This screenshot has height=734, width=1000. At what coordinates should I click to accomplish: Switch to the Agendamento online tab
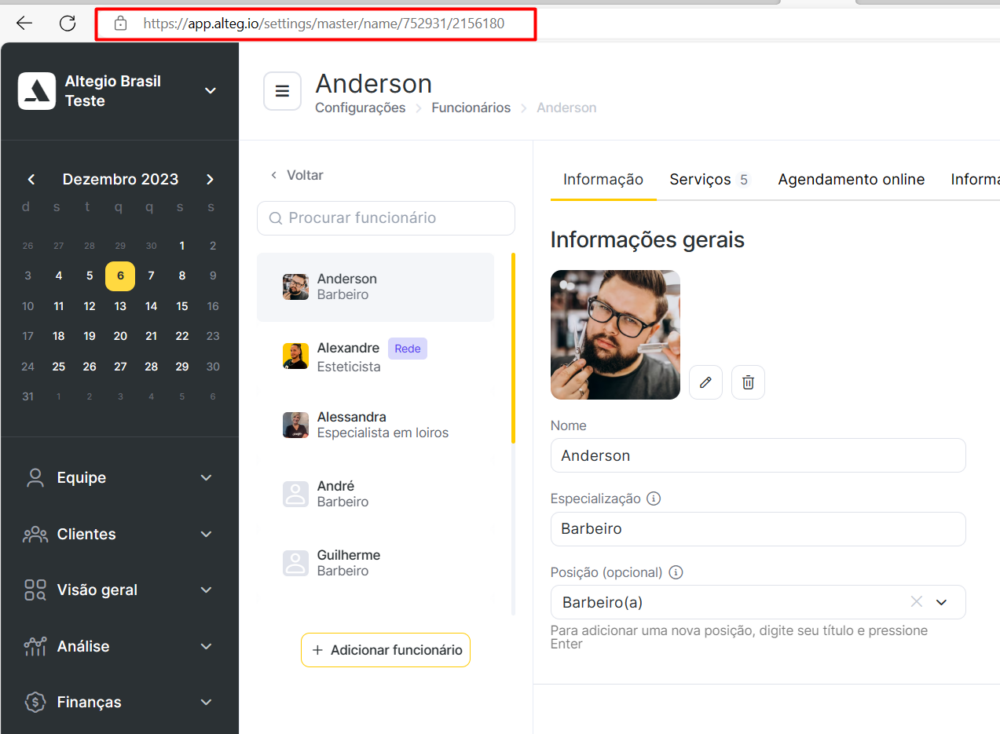point(851,180)
